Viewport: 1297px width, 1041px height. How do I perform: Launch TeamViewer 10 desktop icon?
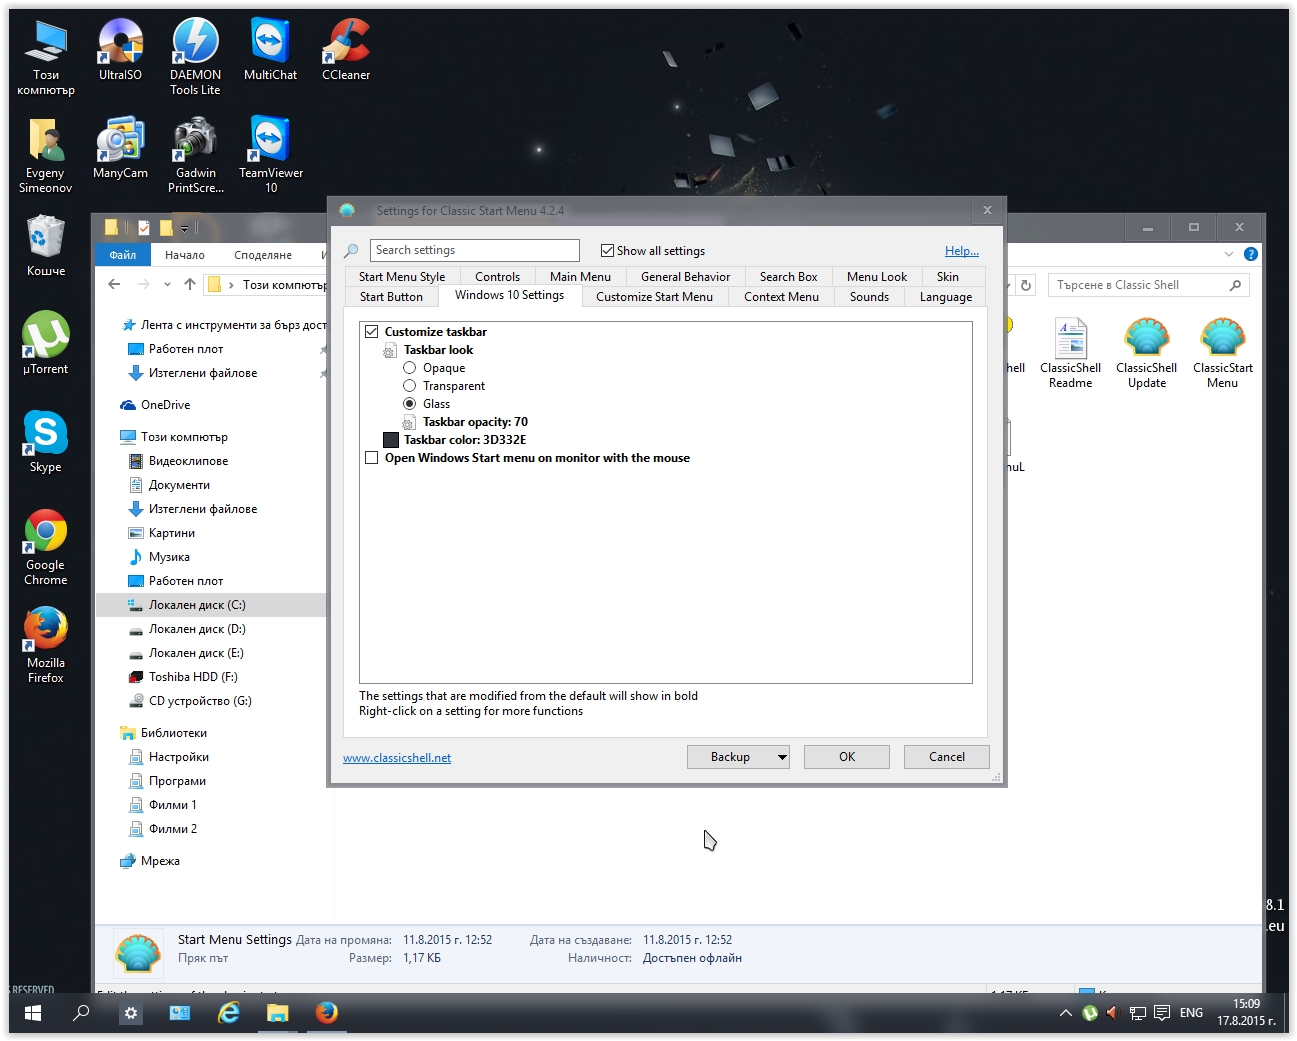tap(270, 154)
